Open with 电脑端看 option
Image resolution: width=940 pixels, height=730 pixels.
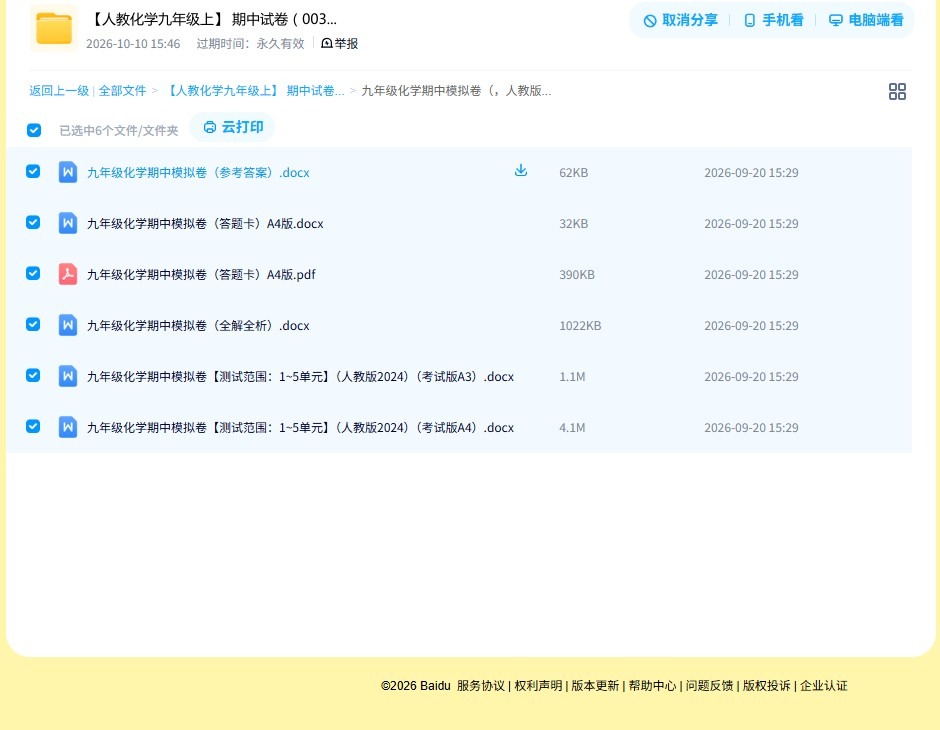[866, 20]
